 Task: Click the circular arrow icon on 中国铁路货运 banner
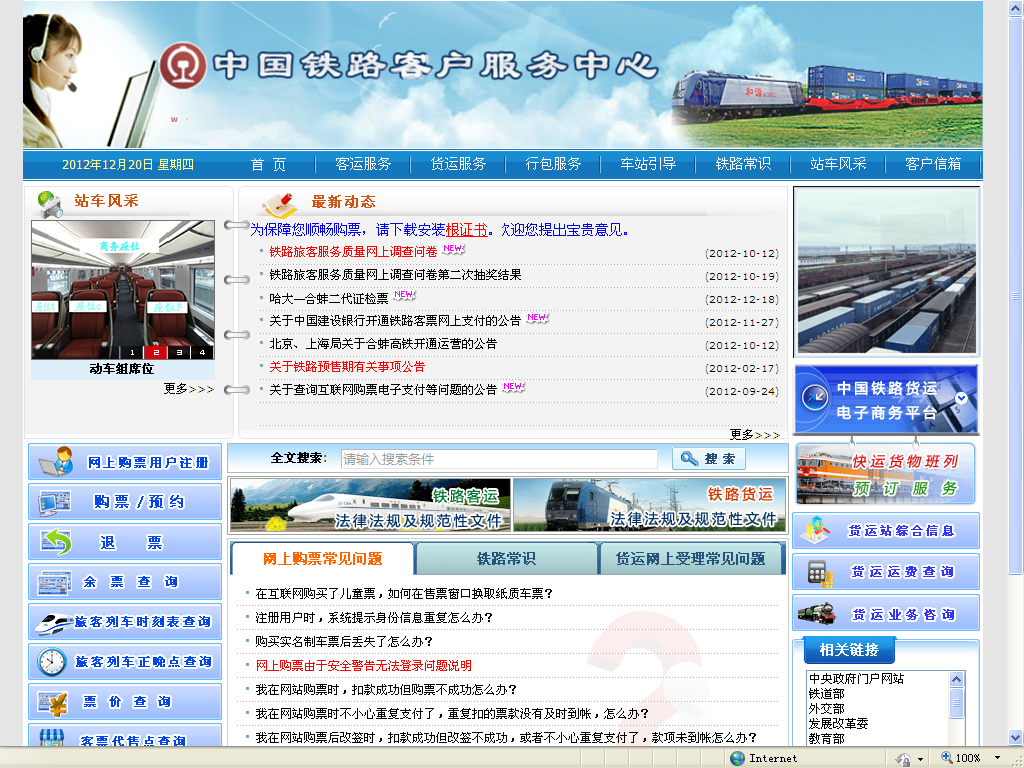pyautogui.click(x=815, y=398)
